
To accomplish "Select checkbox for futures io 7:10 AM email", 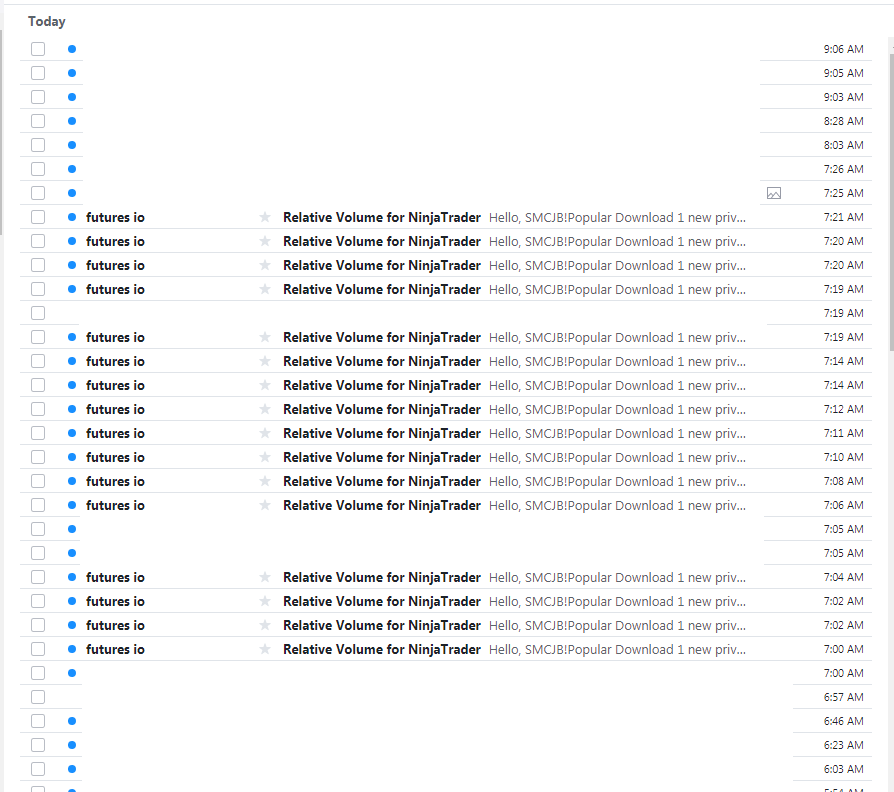I will click(x=38, y=457).
